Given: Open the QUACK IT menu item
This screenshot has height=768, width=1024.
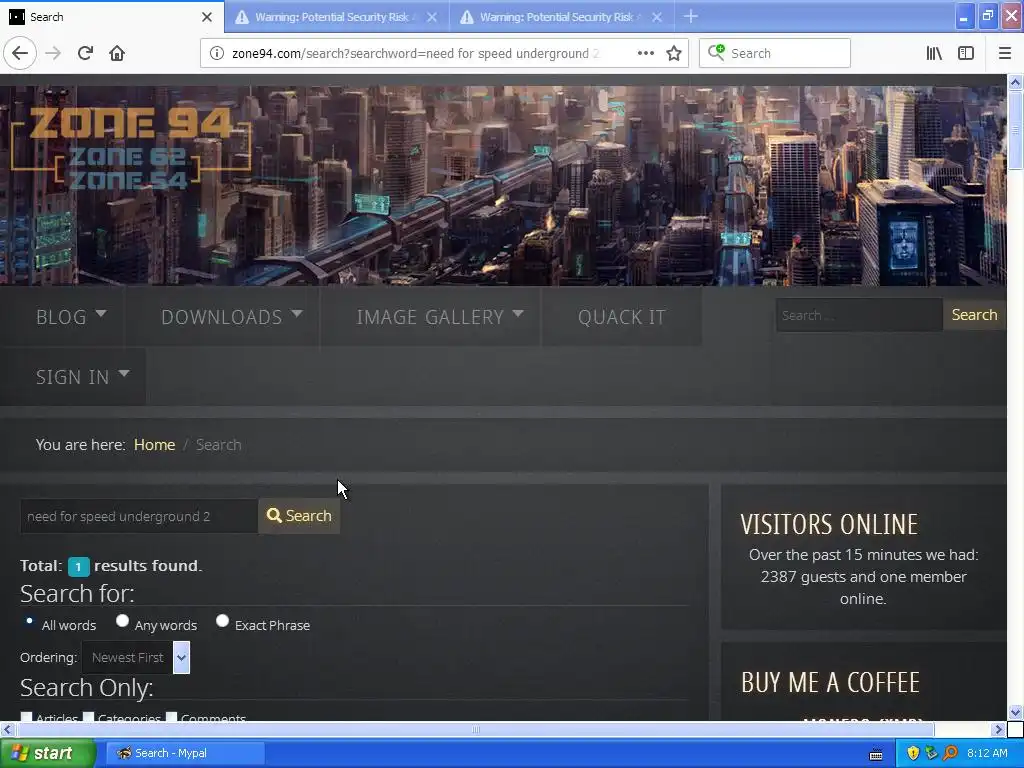Looking at the screenshot, I should [x=622, y=317].
